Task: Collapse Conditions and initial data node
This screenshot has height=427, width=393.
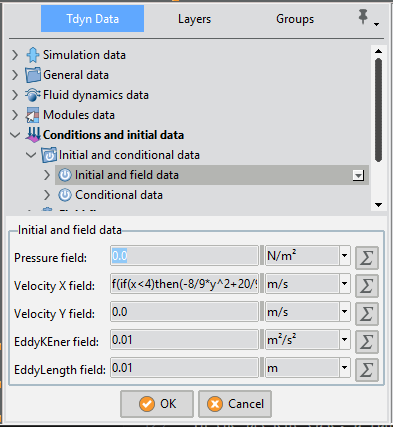Action: (x=15, y=135)
